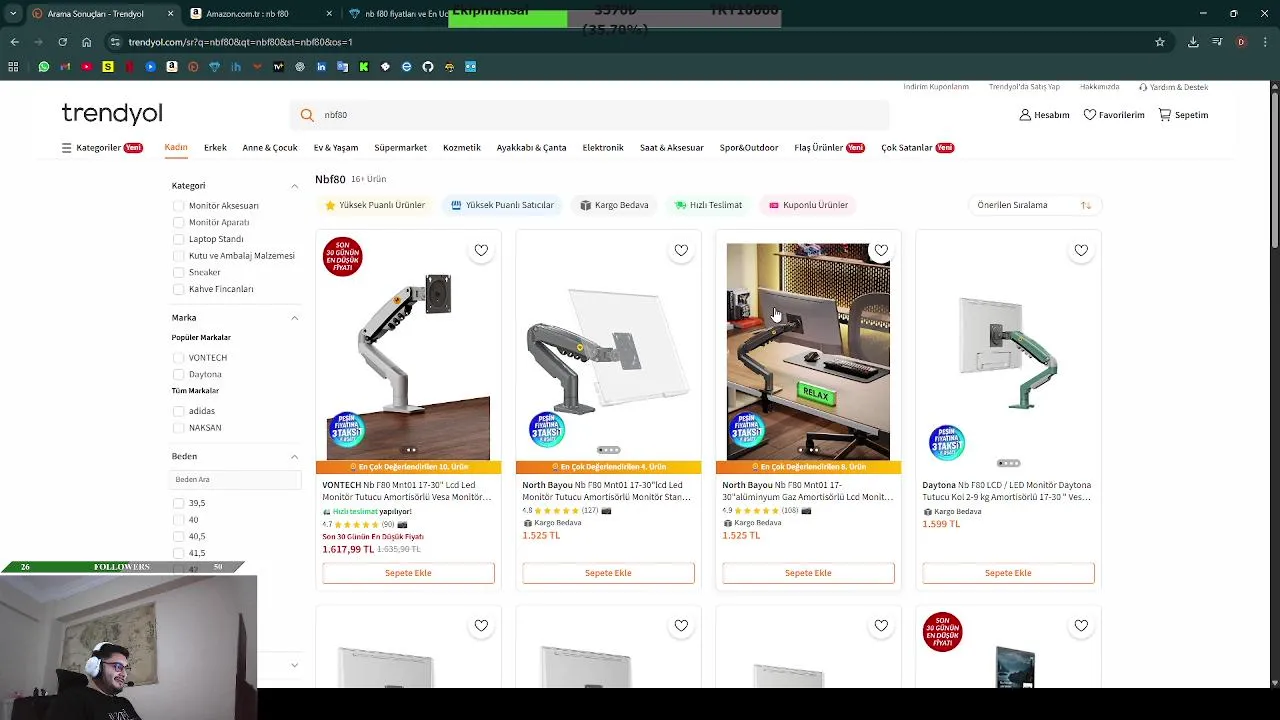Favorite the Daytona Nb F80 product heart
Screen dimensions: 1280x720
pyautogui.click(x=1081, y=250)
